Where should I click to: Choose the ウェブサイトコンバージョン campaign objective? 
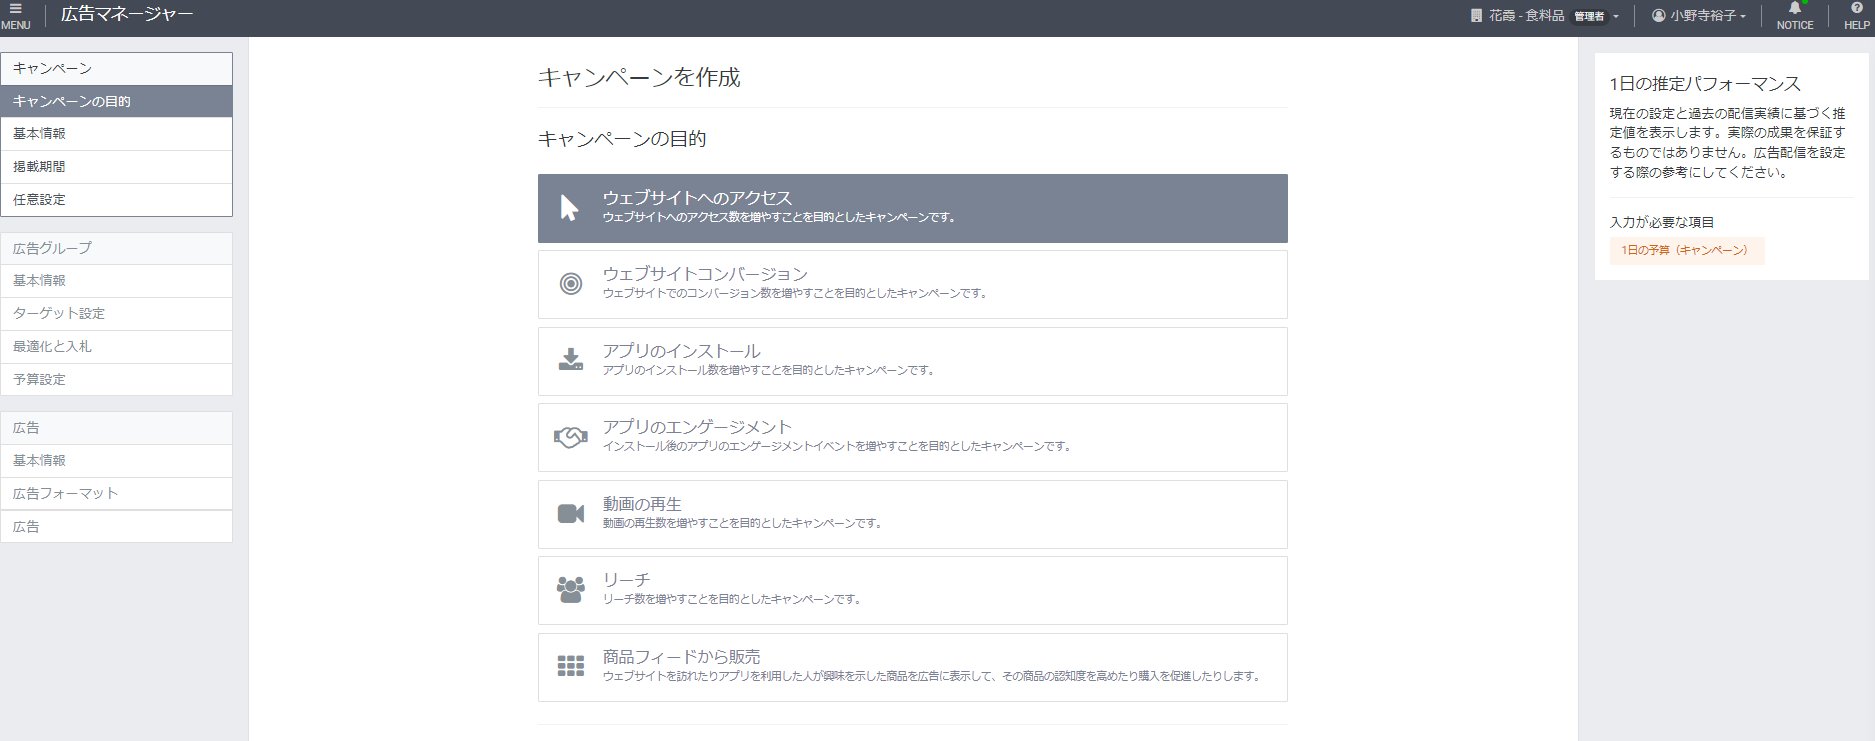[x=704, y=274]
